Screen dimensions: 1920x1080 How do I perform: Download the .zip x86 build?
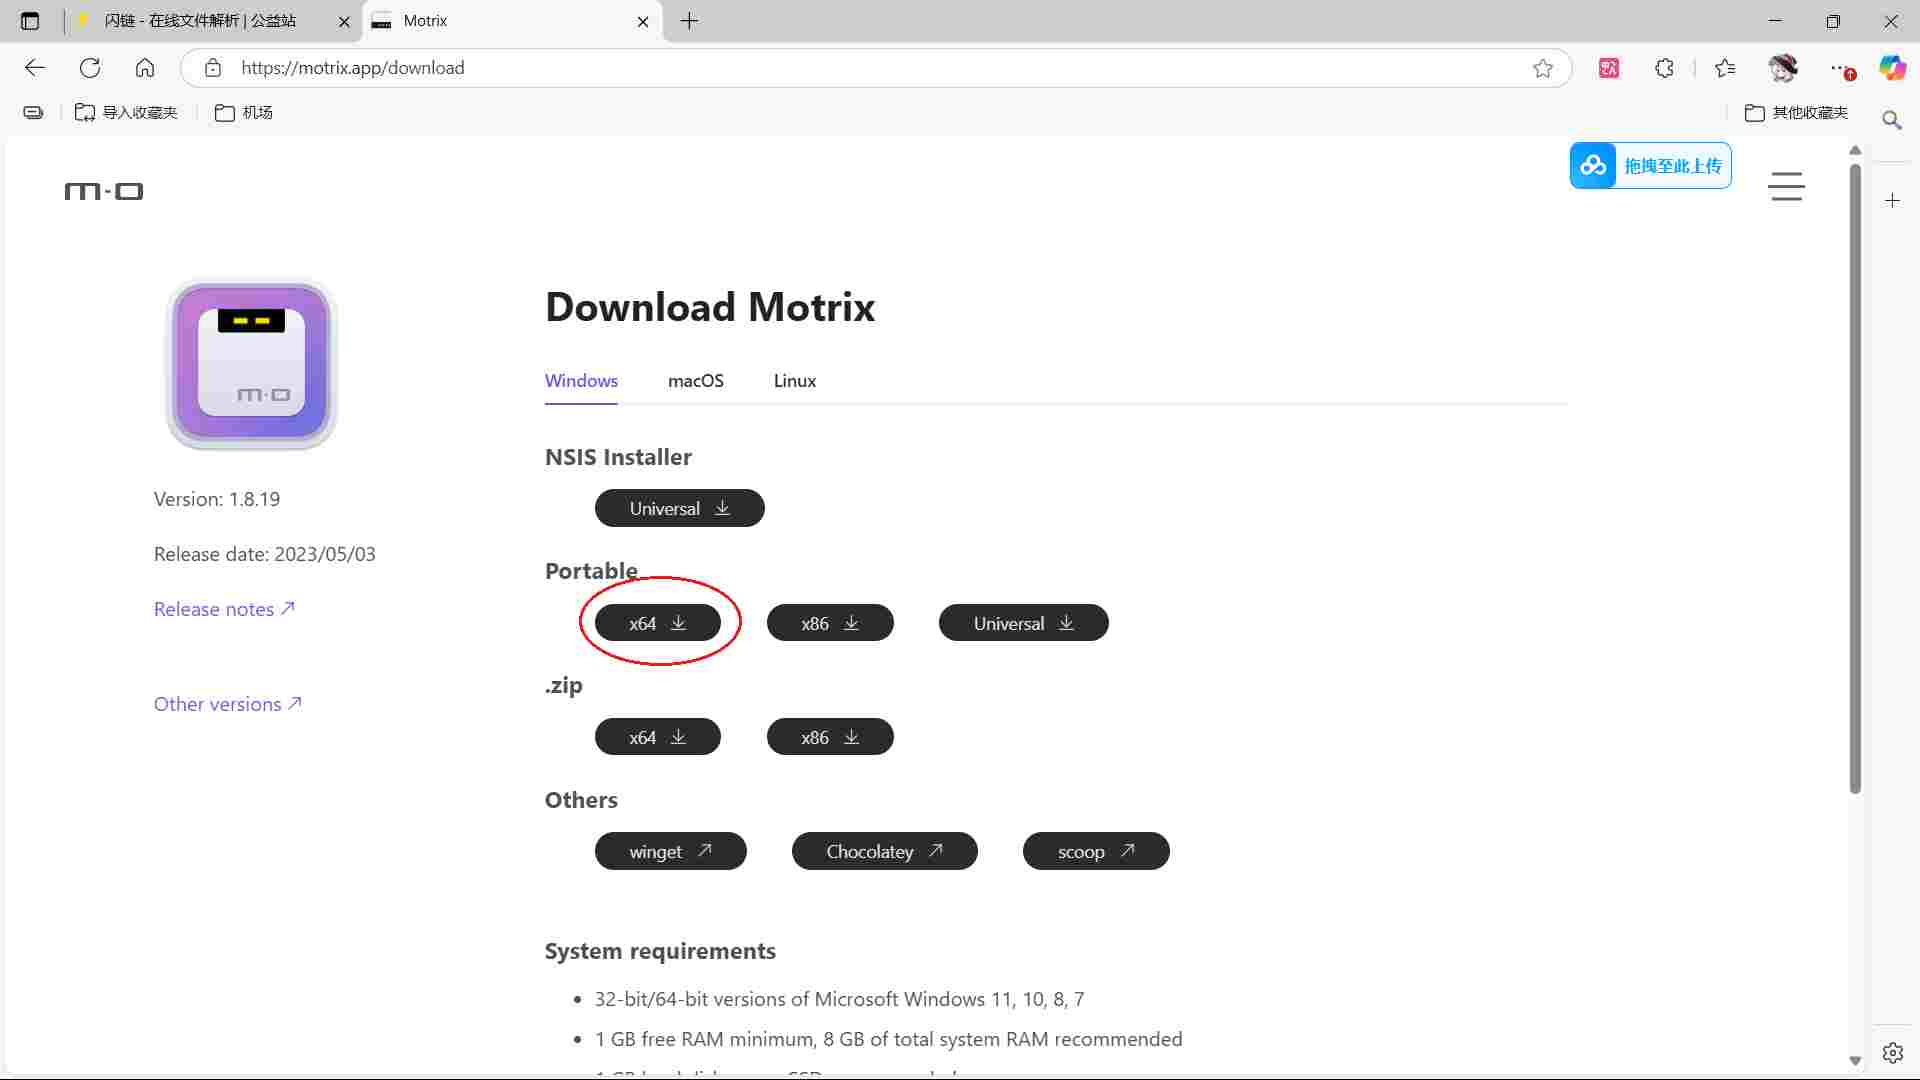pyautogui.click(x=829, y=737)
